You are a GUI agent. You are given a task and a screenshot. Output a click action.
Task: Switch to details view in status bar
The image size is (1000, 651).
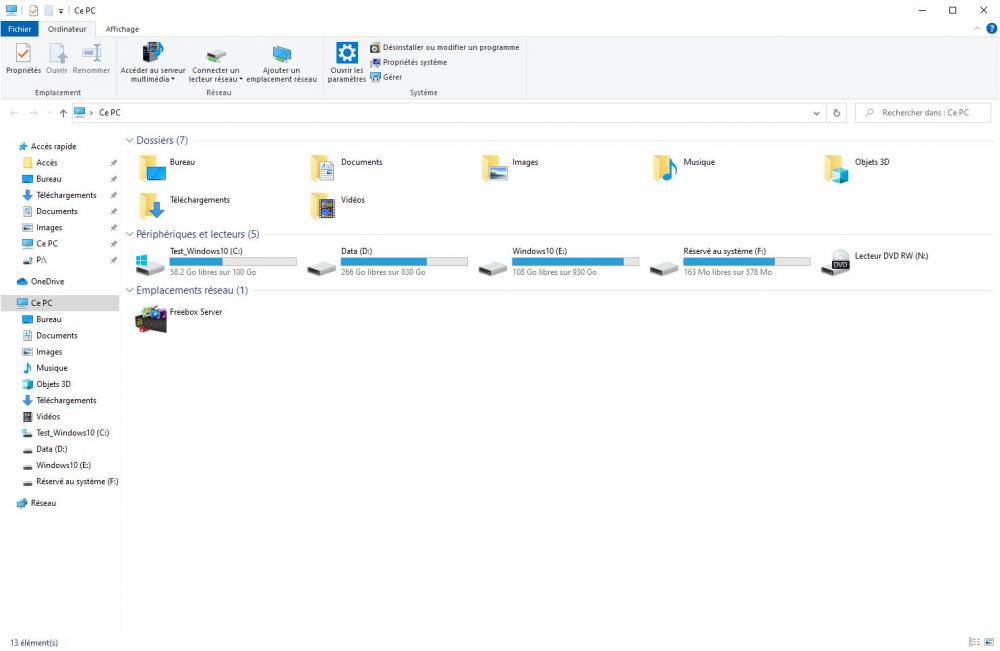click(x=974, y=642)
